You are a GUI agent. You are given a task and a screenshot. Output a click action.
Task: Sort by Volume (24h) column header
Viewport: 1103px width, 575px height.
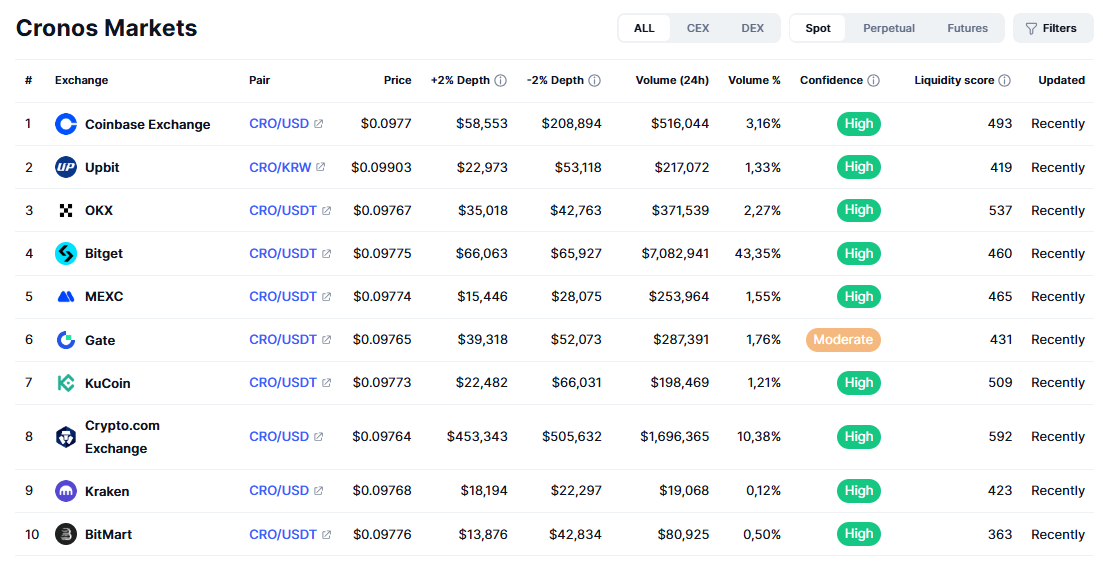point(672,80)
